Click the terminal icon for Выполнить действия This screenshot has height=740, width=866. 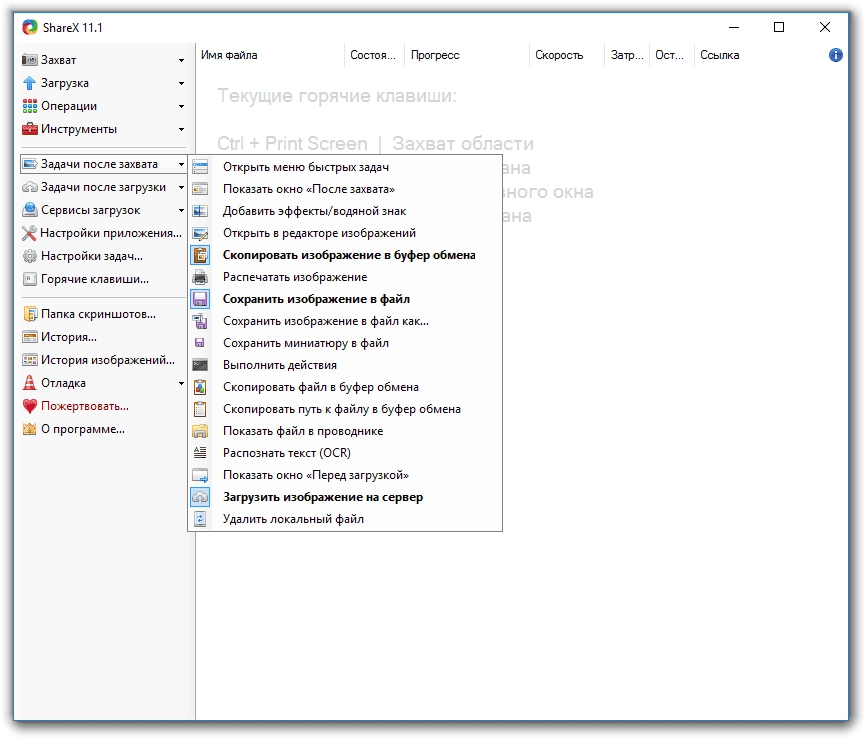point(200,365)
